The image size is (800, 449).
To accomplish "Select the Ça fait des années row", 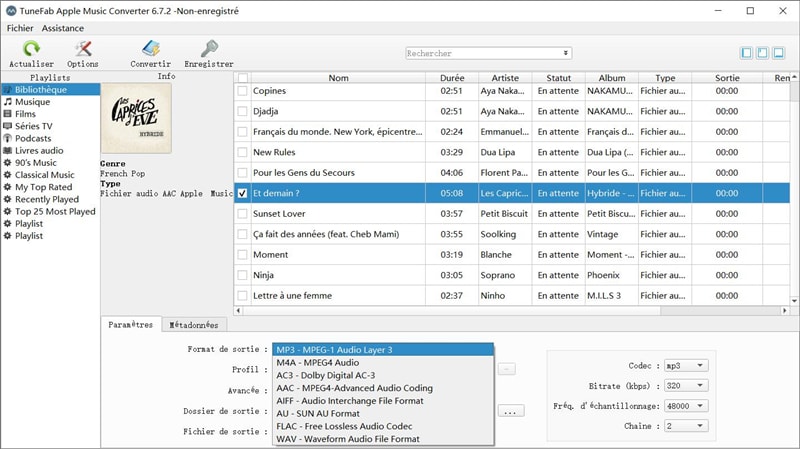I will pos(512,234).
